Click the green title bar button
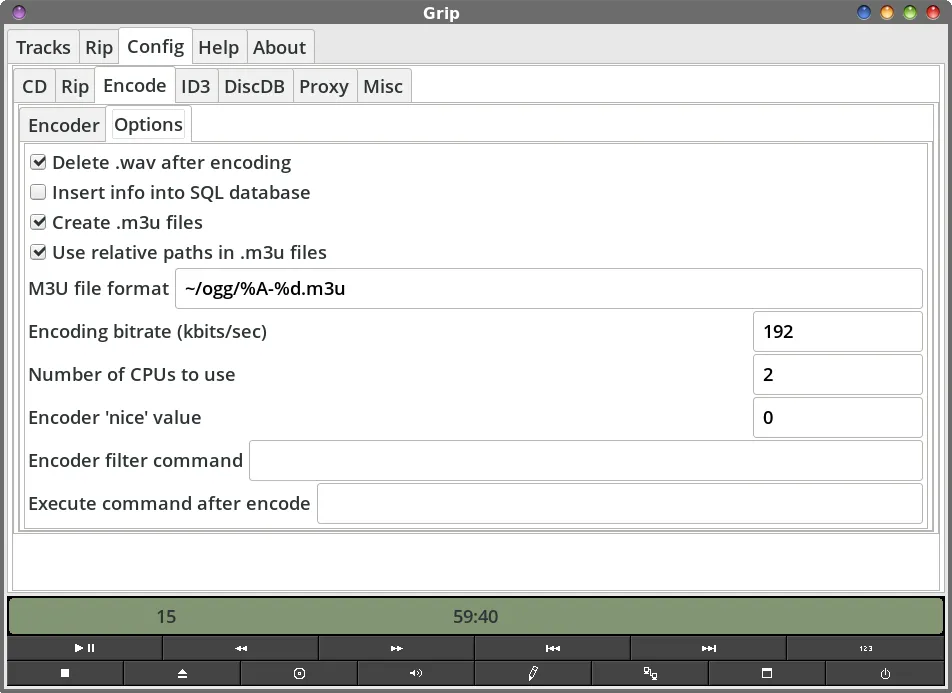Image resolution: width=952 pixels, height=693 pixels. pos(910,12)
